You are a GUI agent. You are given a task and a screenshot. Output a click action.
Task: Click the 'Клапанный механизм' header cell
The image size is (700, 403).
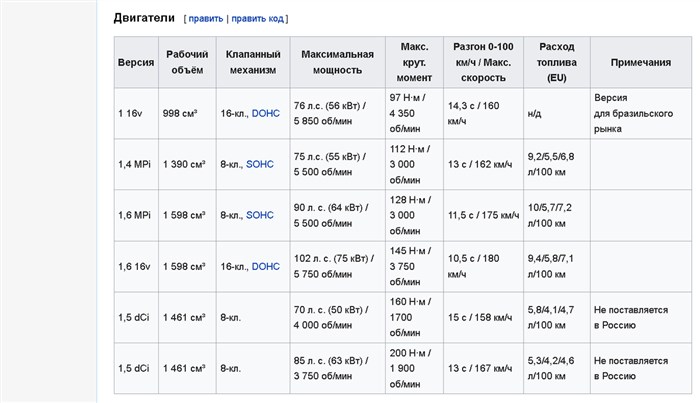tap(253, 62)
